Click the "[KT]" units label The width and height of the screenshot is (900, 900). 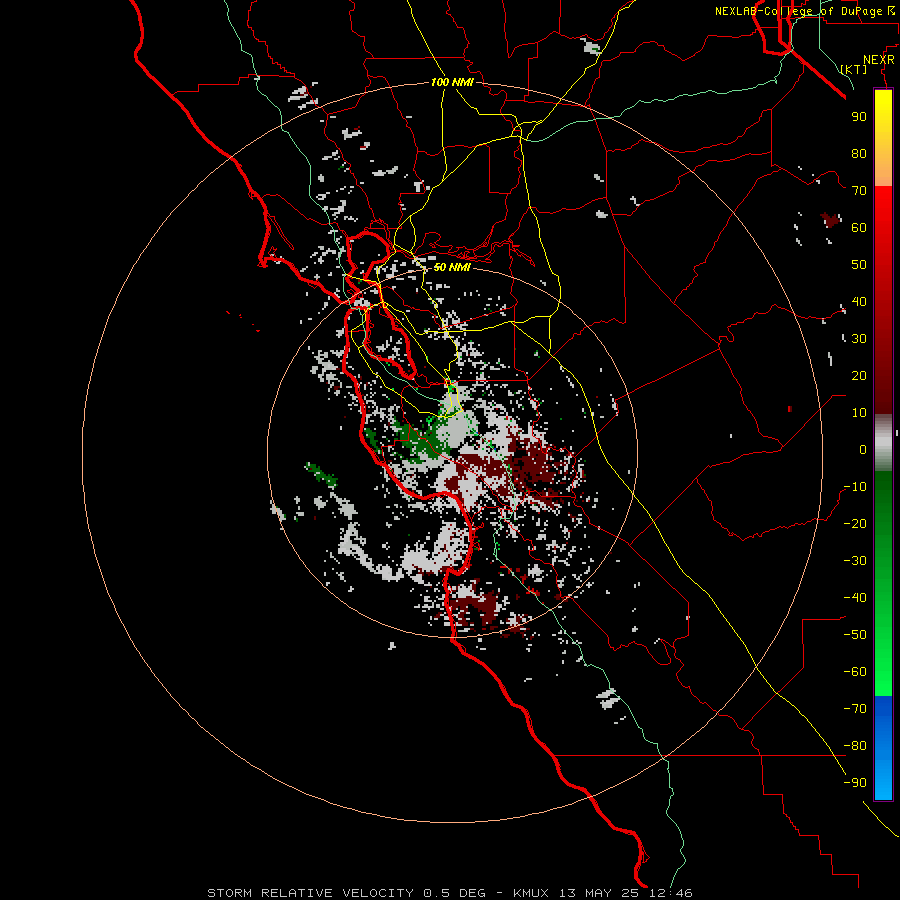coord(854,69)
